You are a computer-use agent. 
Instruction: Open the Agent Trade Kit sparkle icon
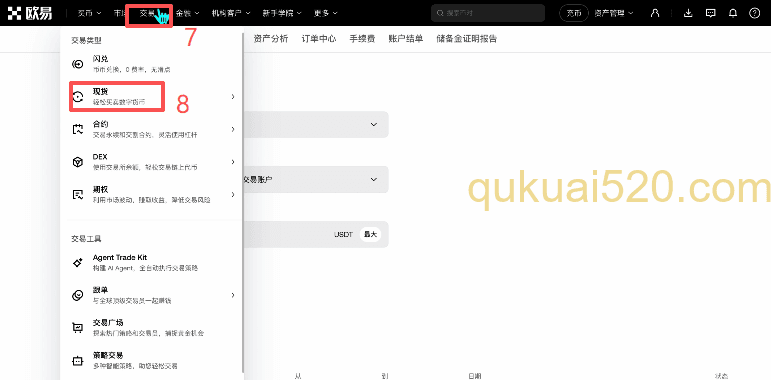pyautogui.click(x=77, y=263)
